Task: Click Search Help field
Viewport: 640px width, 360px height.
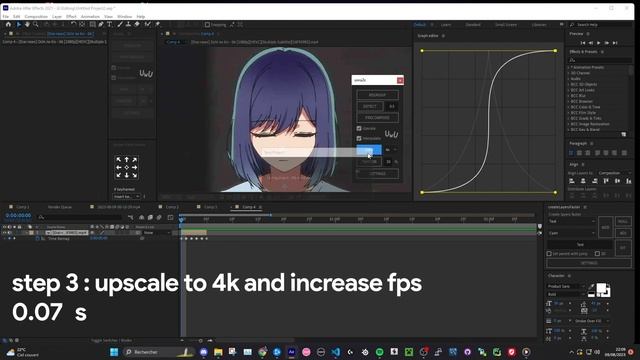Action: click(x=600, y=25)
